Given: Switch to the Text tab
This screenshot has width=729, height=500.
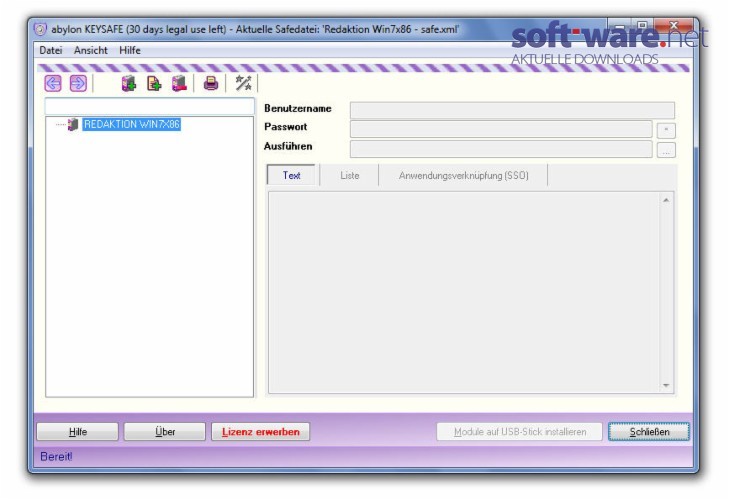Looking at the screenshot, I should click(292, 175).
